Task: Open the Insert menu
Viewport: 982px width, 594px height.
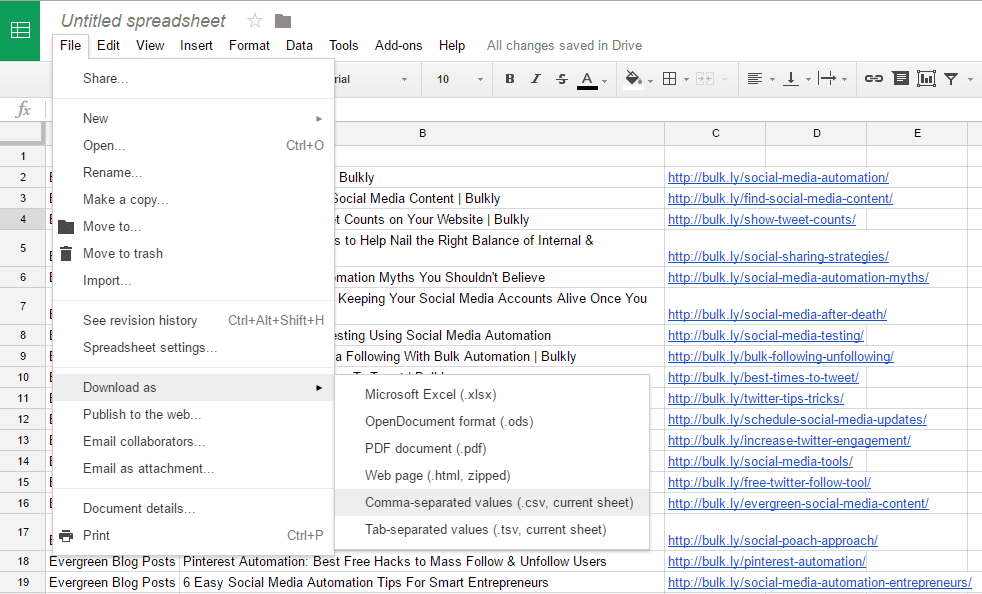Action: (x=196, y=46)
